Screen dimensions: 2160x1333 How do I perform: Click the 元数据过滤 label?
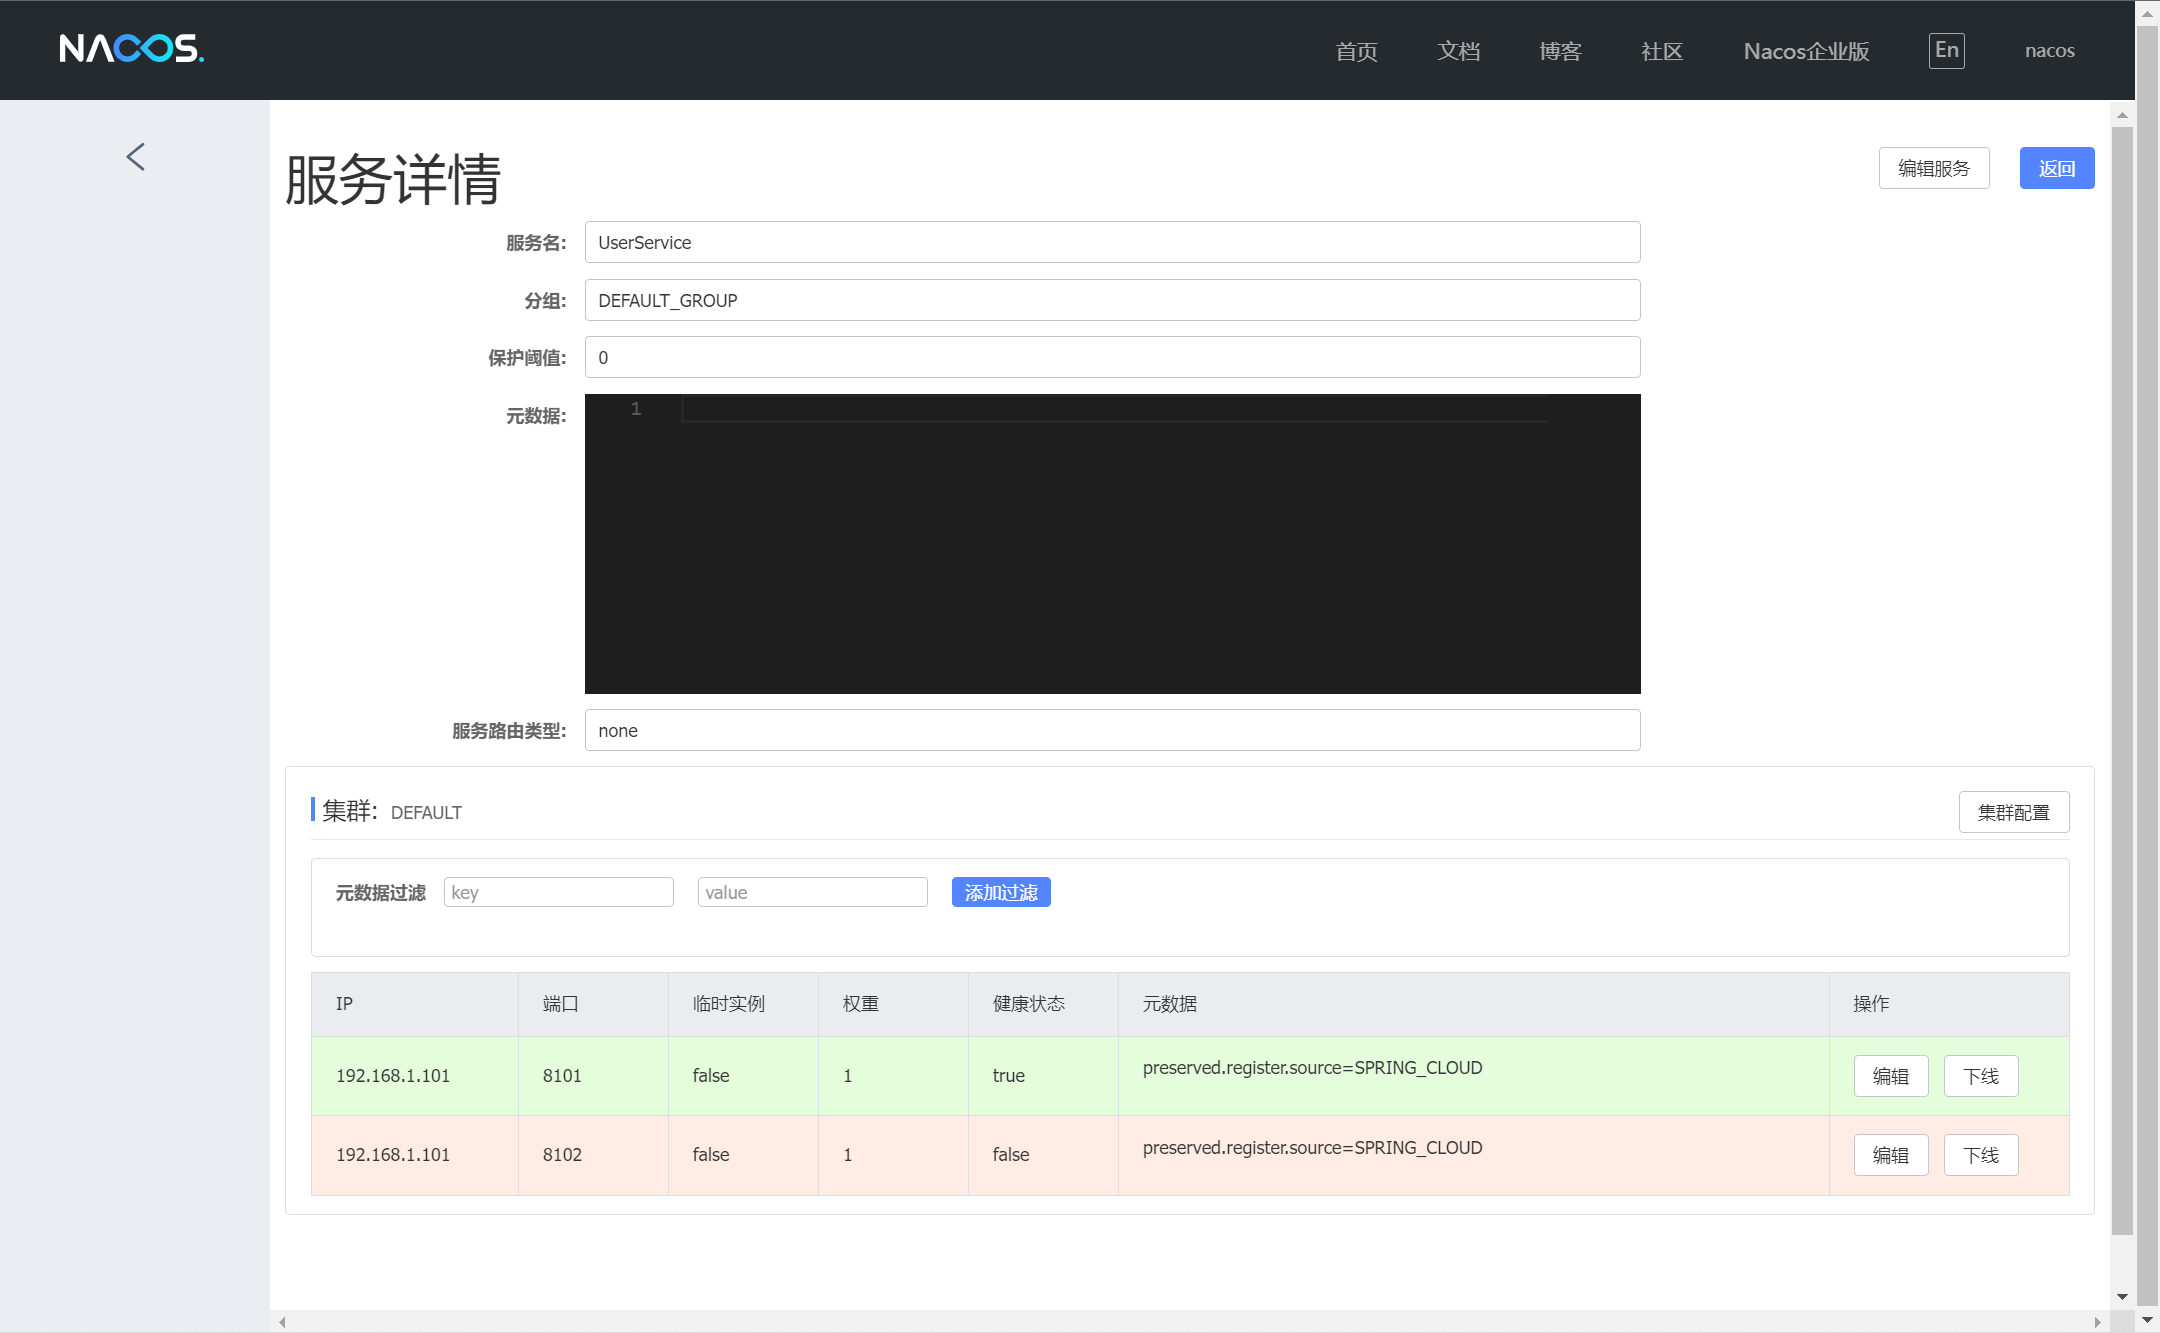tap(380, 893)
